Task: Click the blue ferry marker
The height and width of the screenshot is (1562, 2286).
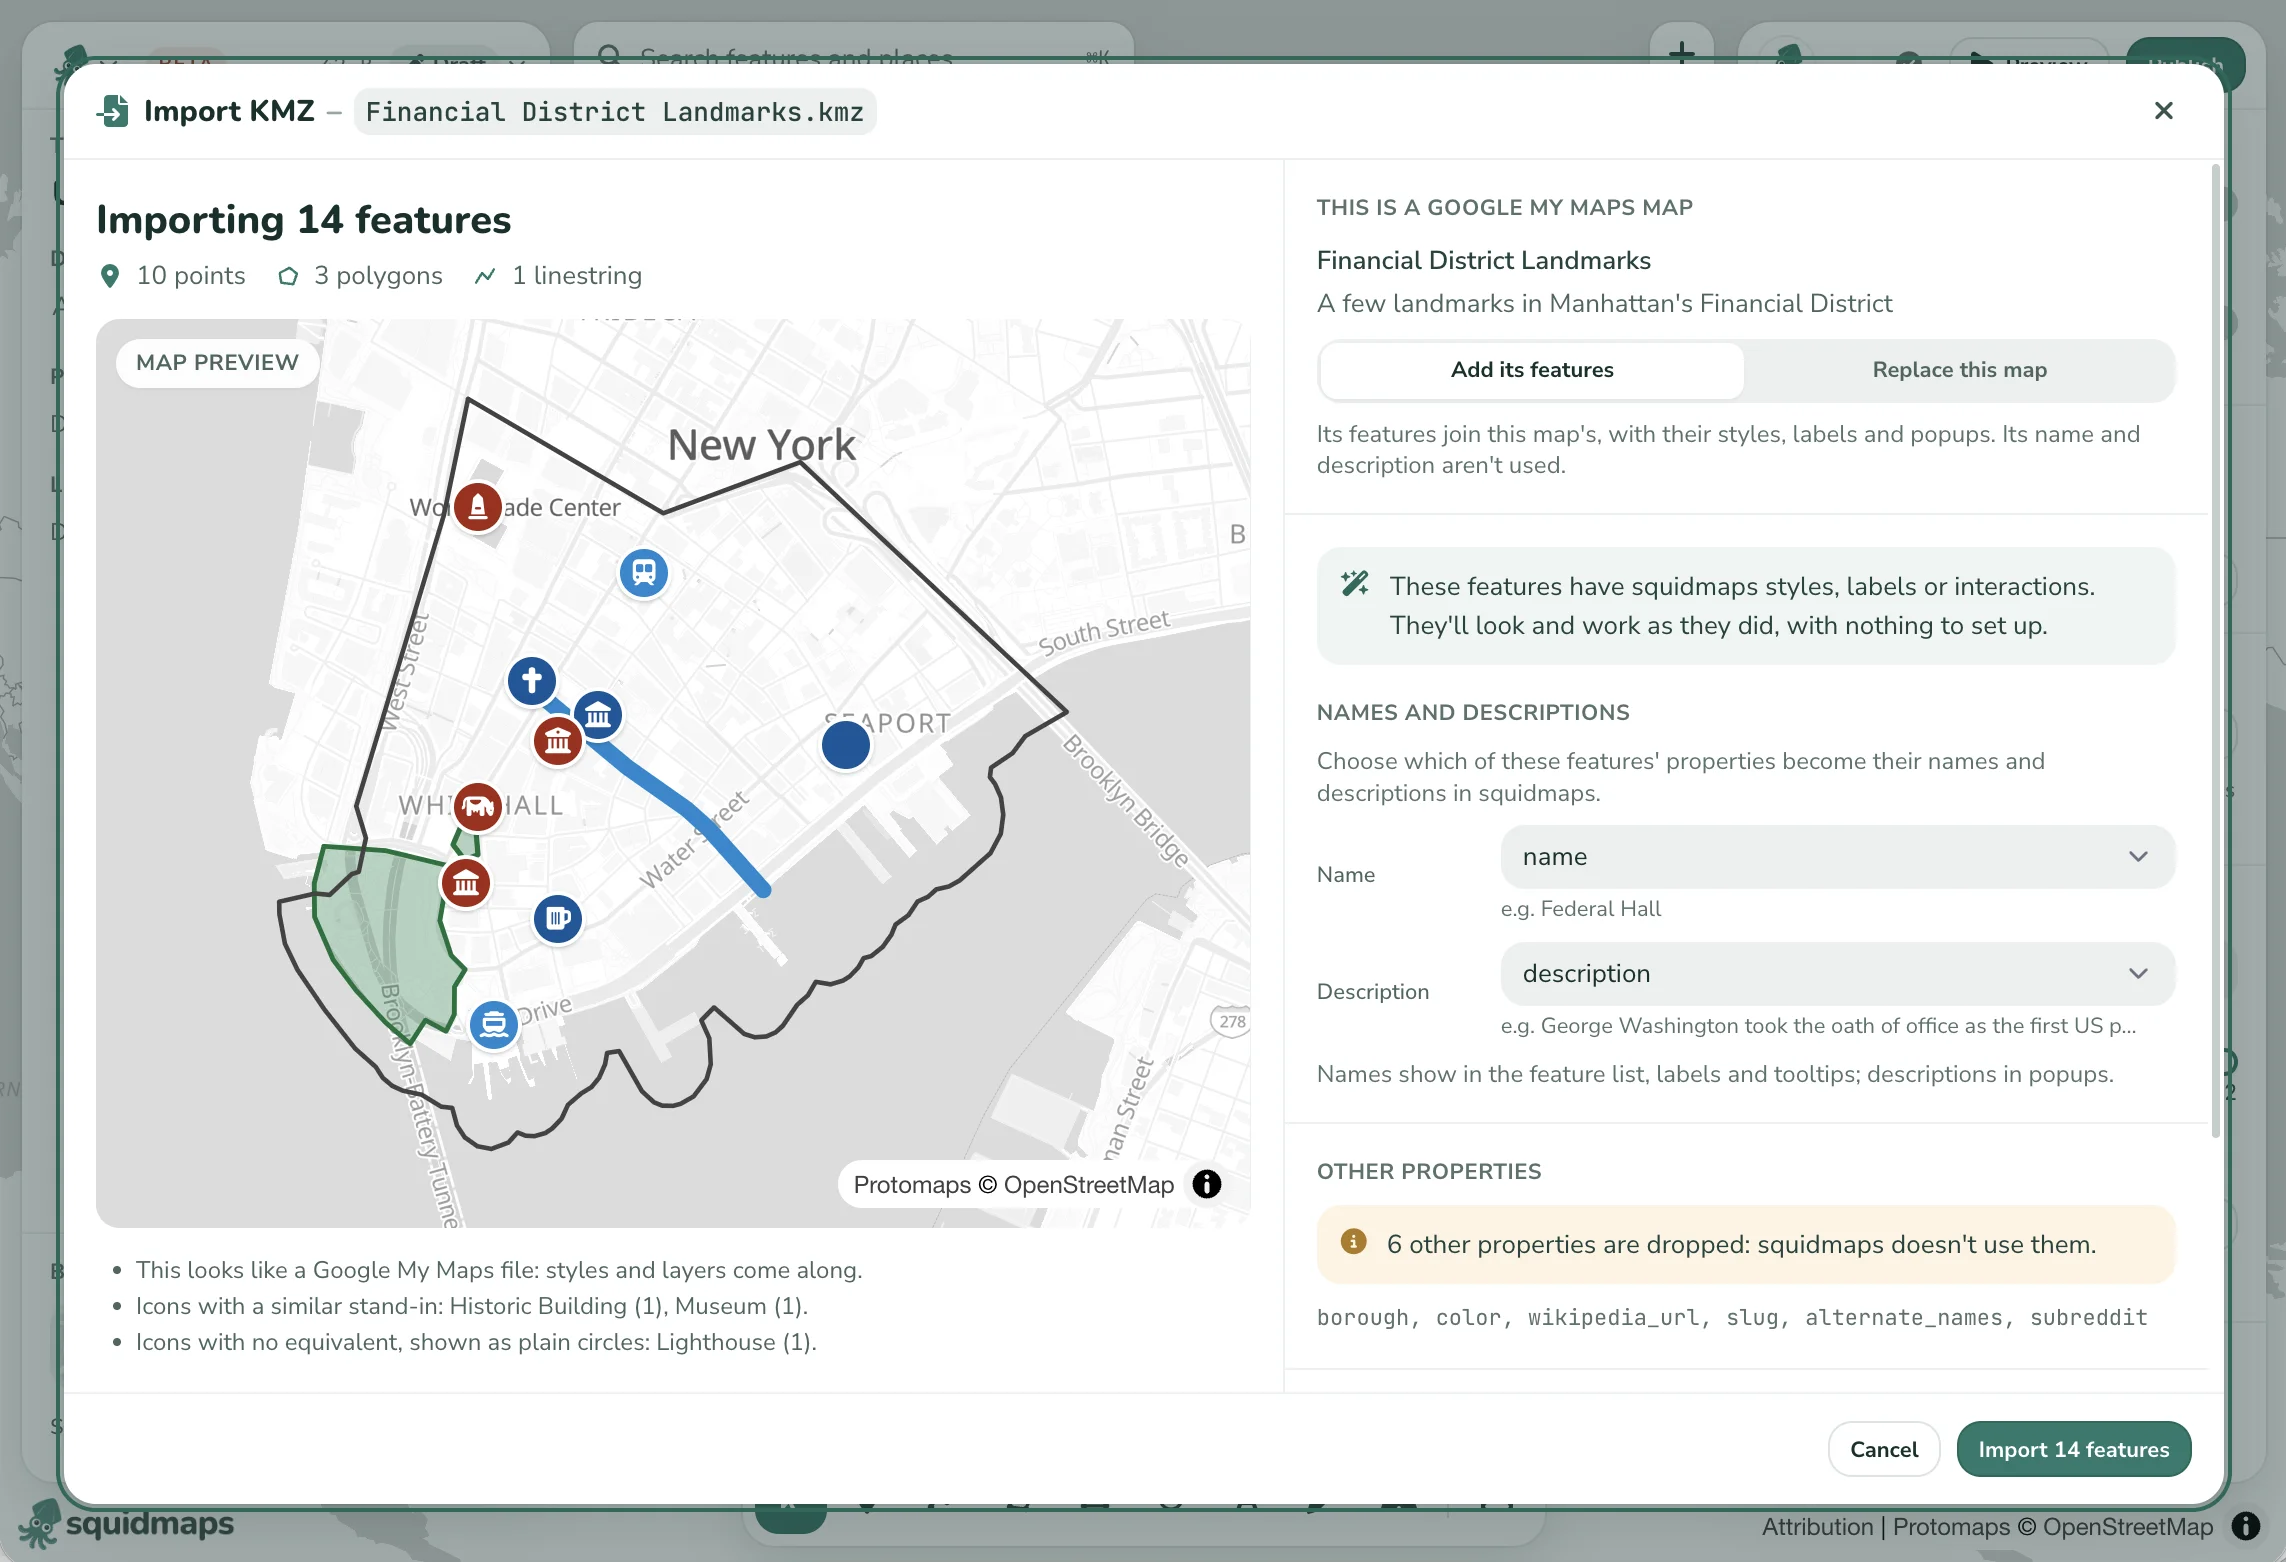Action: 494,1025
